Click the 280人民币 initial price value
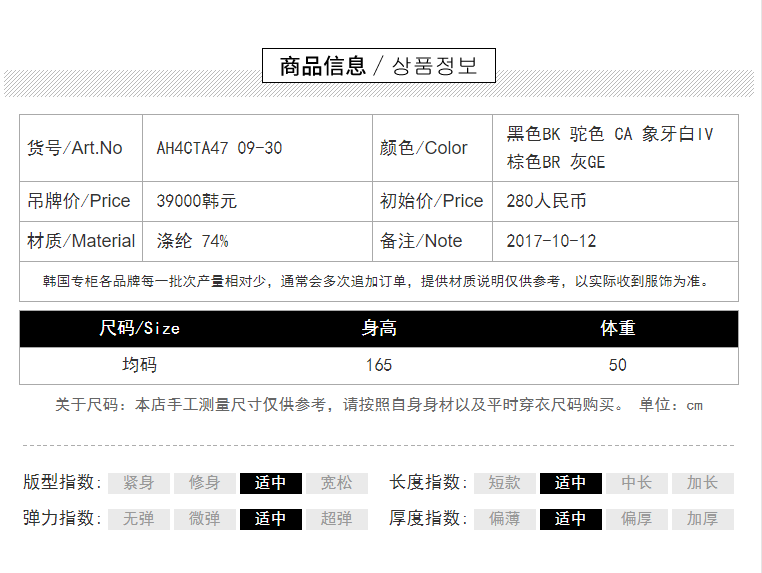The width and height of the screenshot is (762, 573). [x=546, y=201]
